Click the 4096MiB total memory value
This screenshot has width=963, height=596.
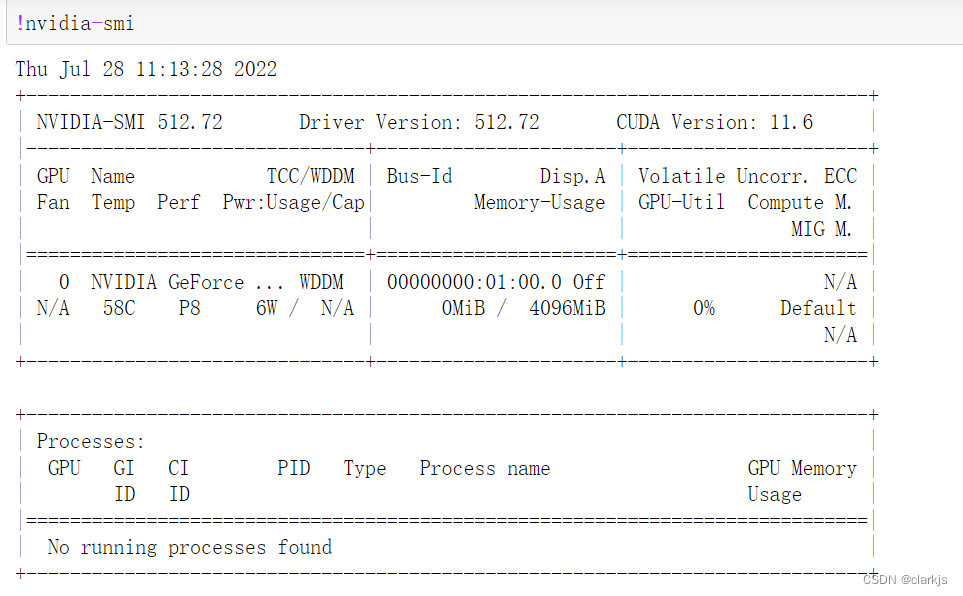point(567,308)
